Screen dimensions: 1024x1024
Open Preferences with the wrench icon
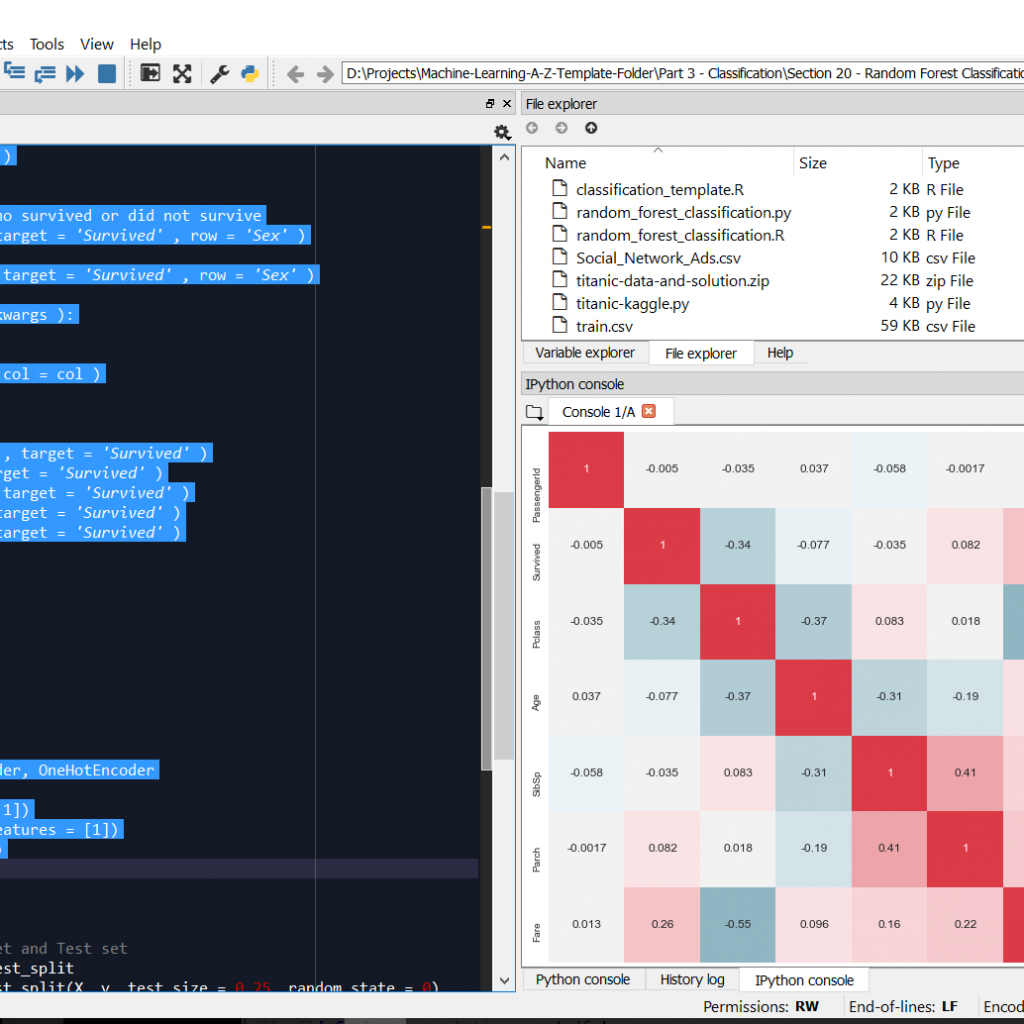point(219,73)
